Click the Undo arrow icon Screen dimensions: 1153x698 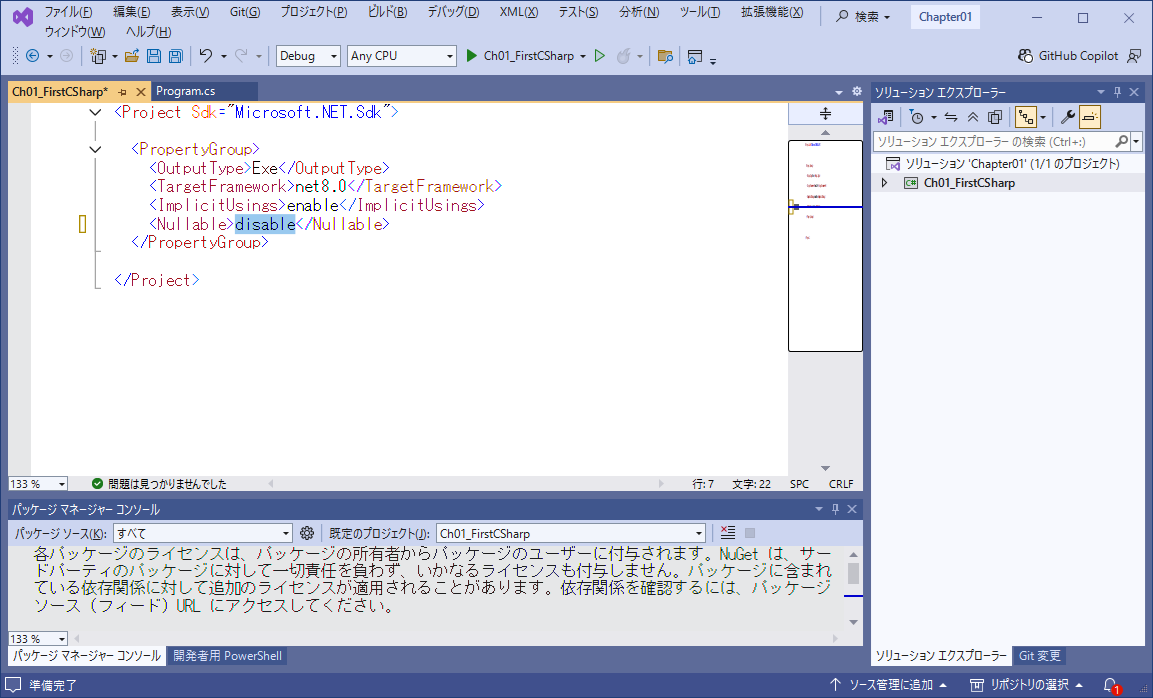coord(206,56)
